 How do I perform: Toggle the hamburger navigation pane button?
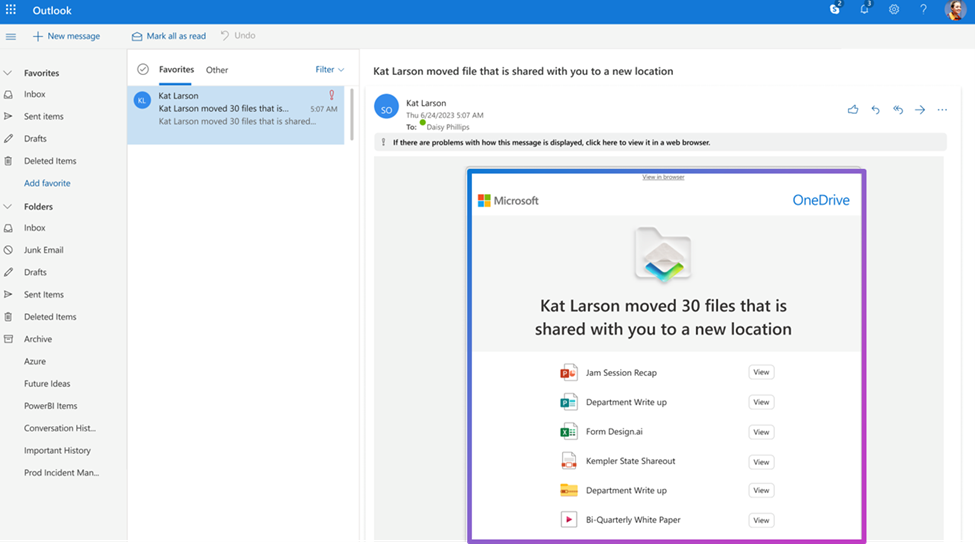[11, 36]
